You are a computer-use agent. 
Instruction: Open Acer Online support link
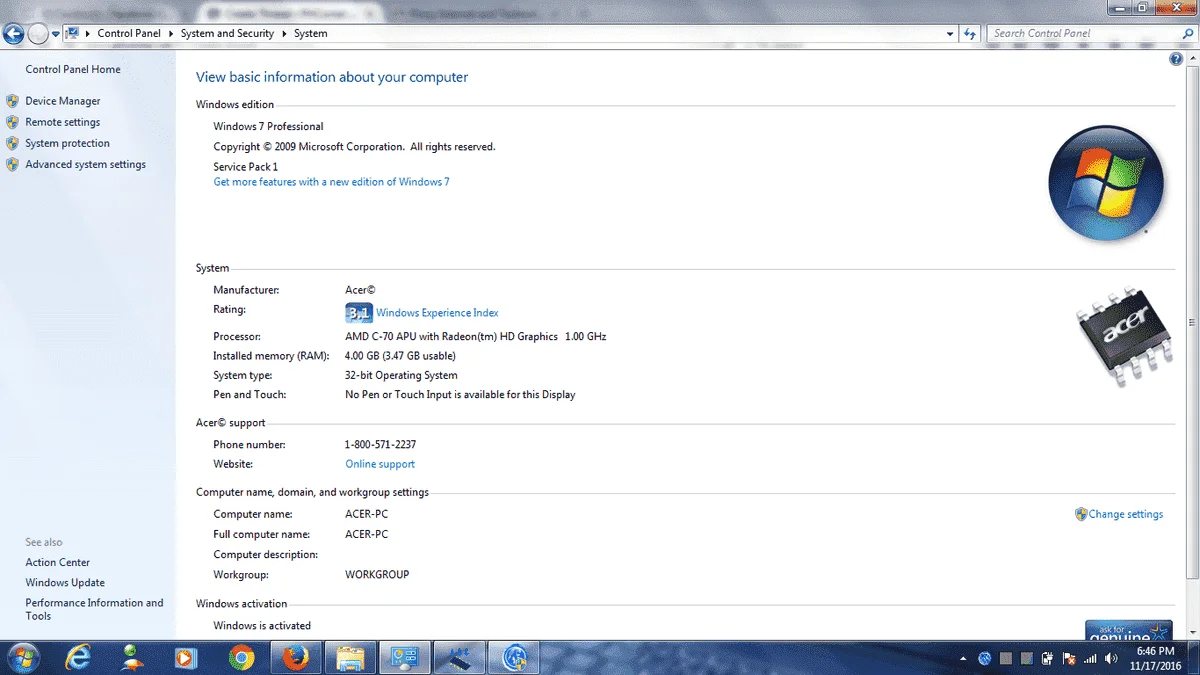pos(380,464)
